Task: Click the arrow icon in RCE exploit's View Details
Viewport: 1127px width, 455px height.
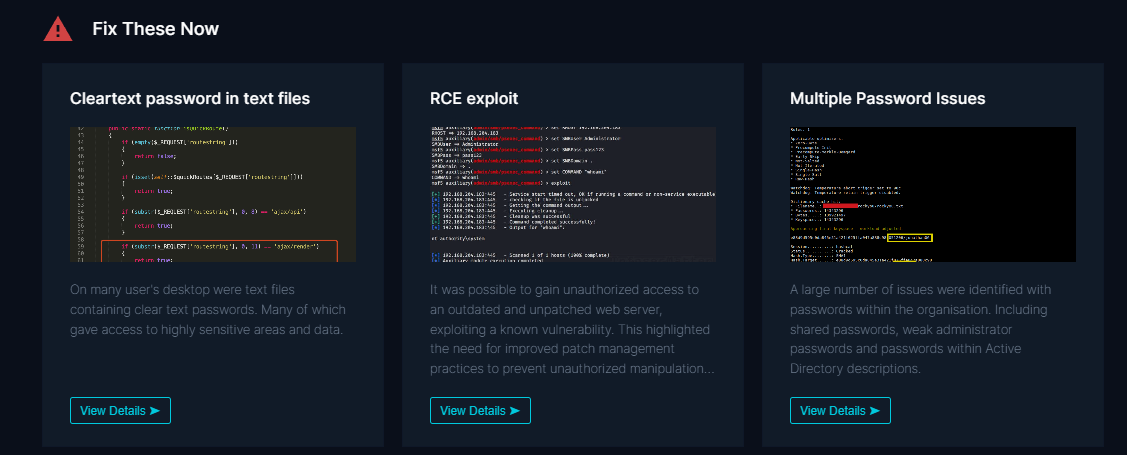Action: (514, 411)
